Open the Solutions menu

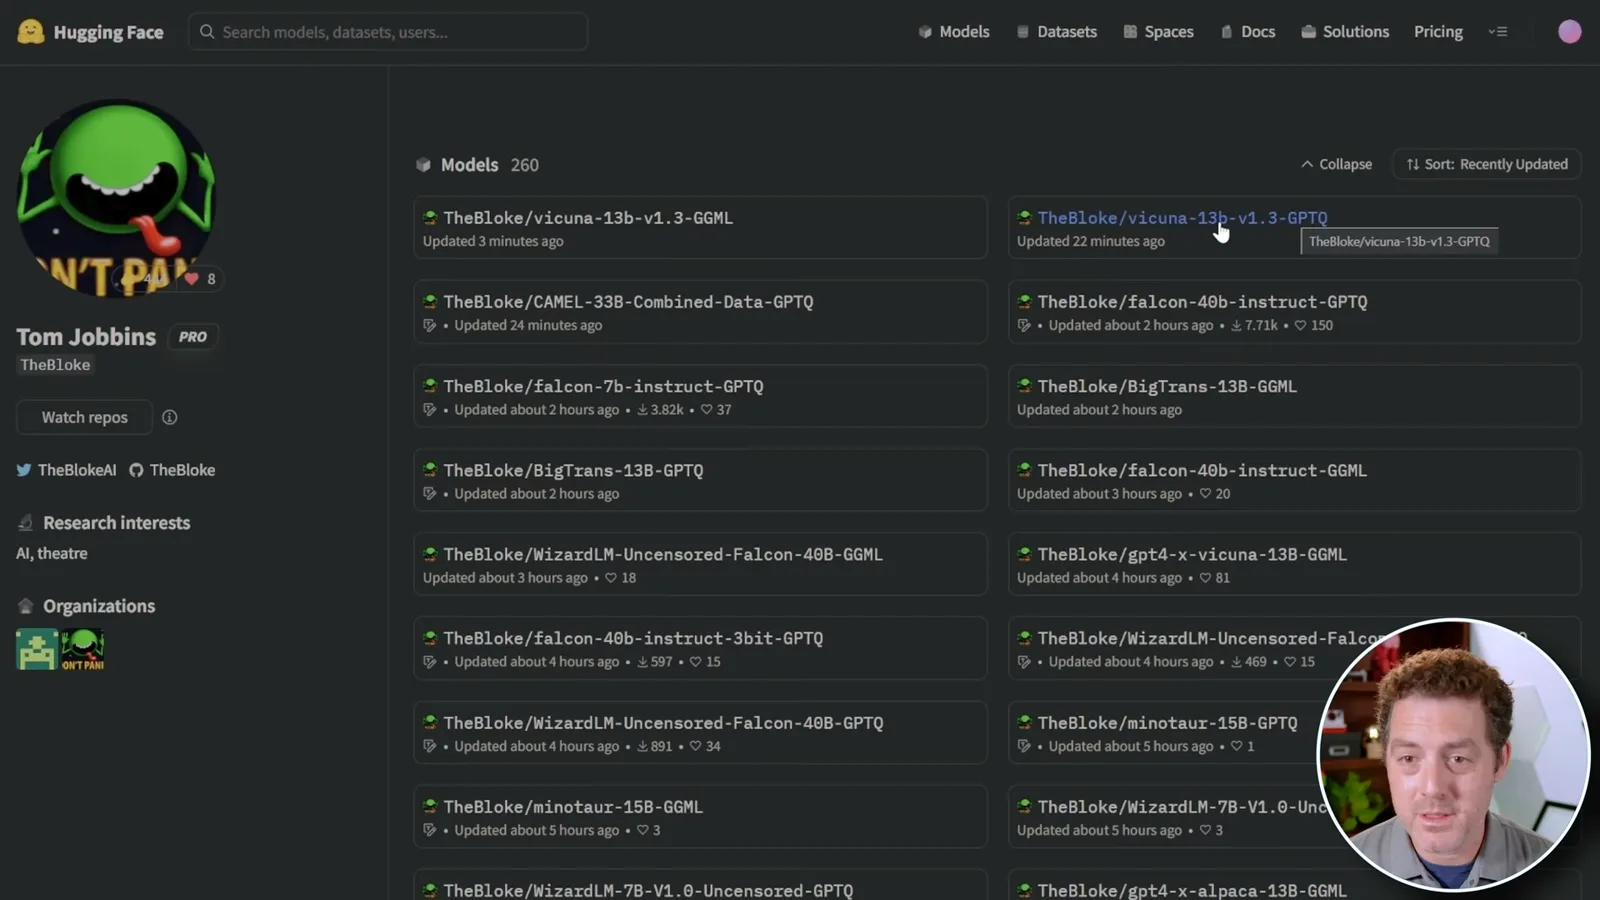[1345, 32]
